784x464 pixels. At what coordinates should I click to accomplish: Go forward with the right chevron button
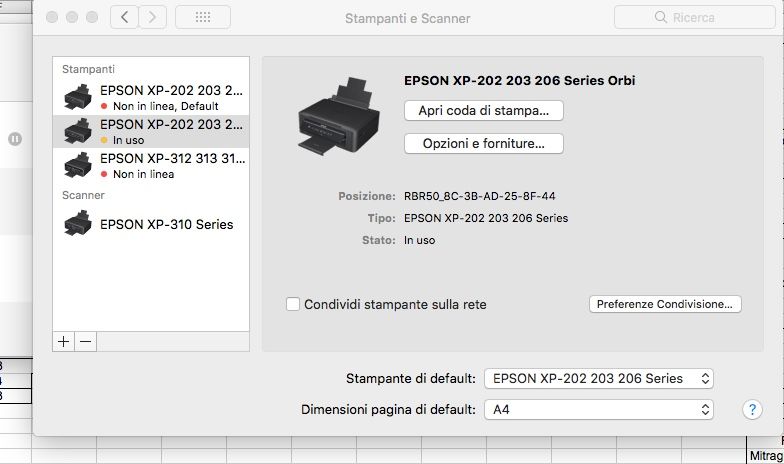(x=152, y=18)
